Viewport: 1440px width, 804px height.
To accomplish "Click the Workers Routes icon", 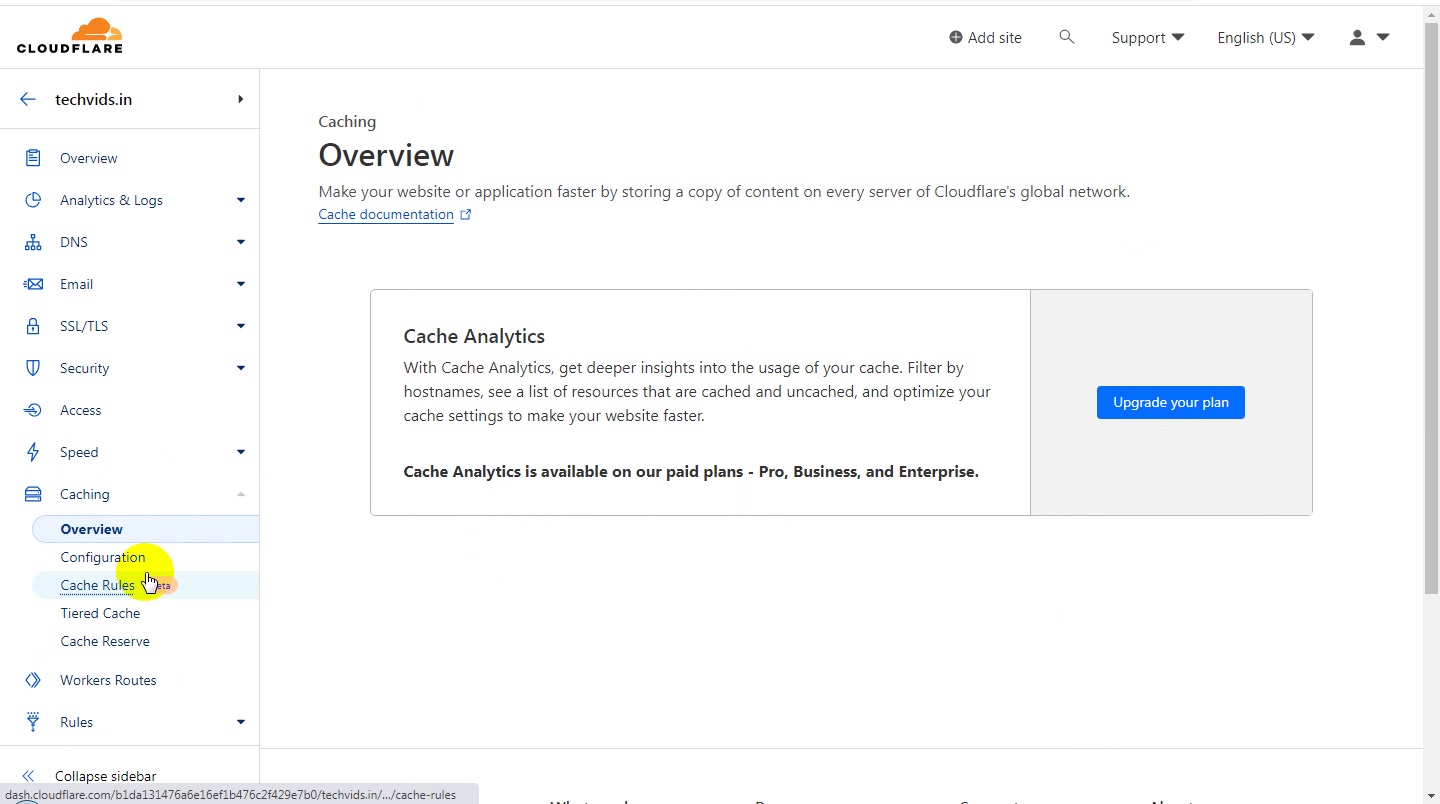I will tap(33, 680).
